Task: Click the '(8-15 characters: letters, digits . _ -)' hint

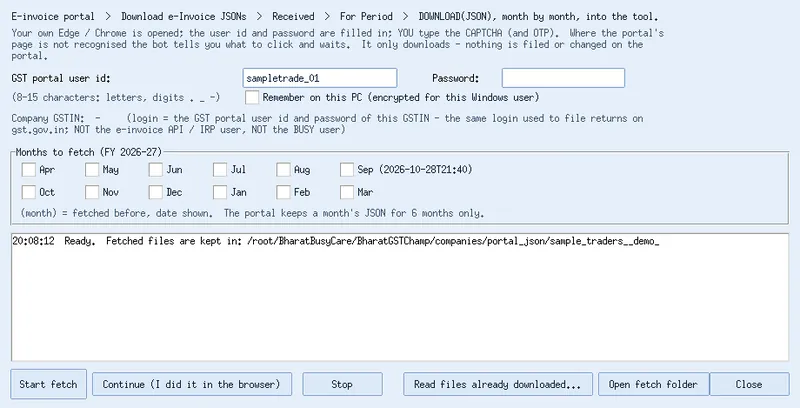Action: point(116,97)
